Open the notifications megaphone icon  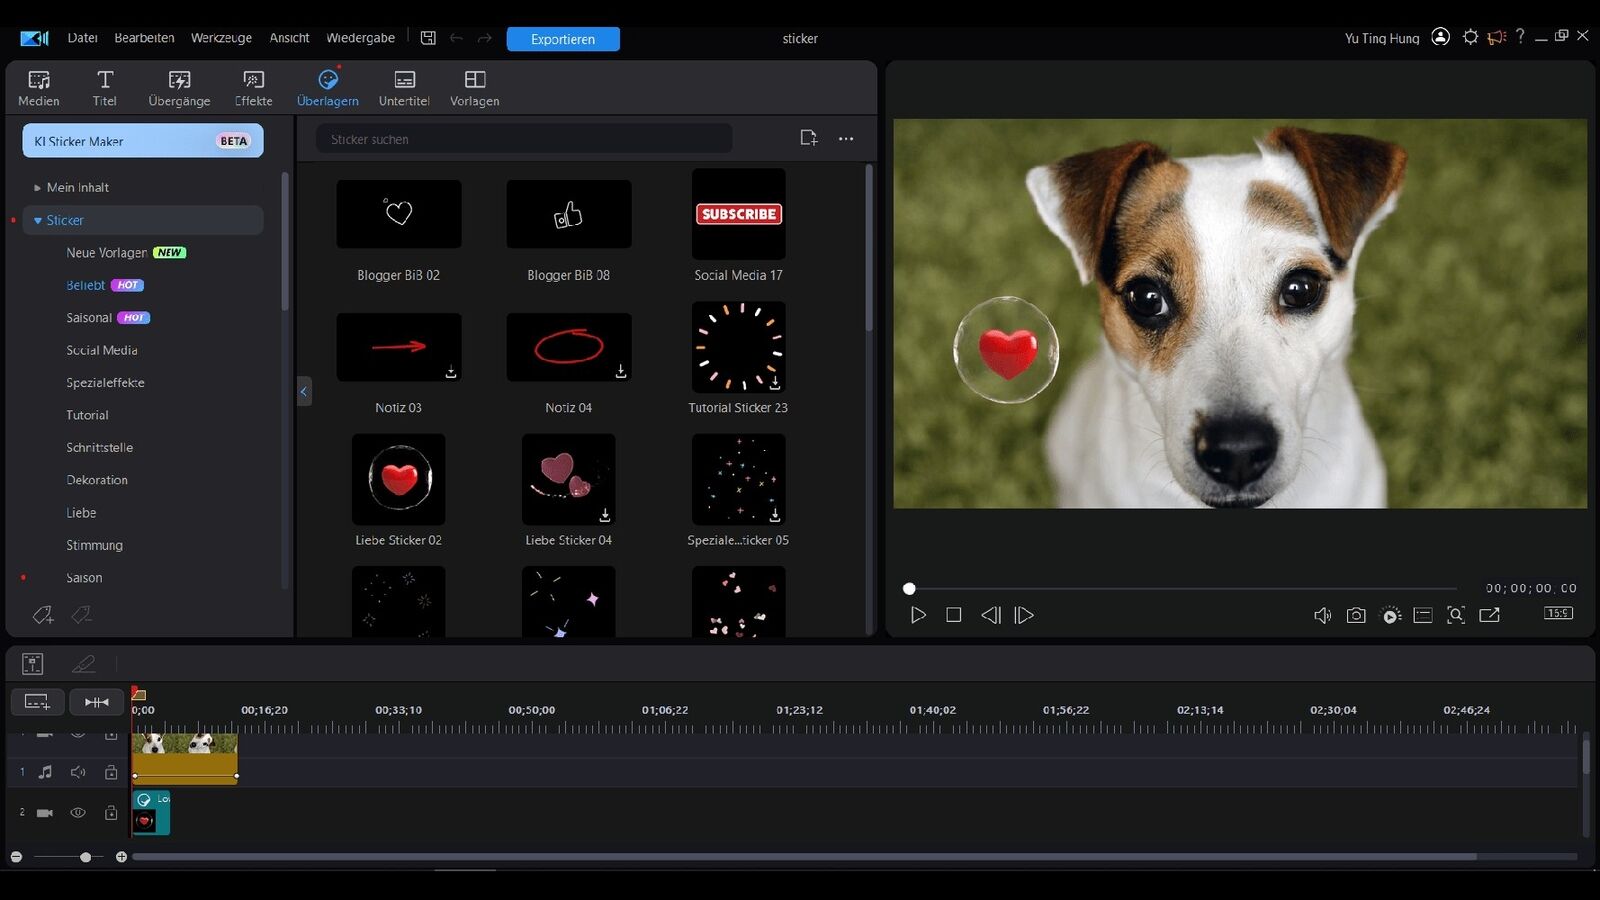1496,37
